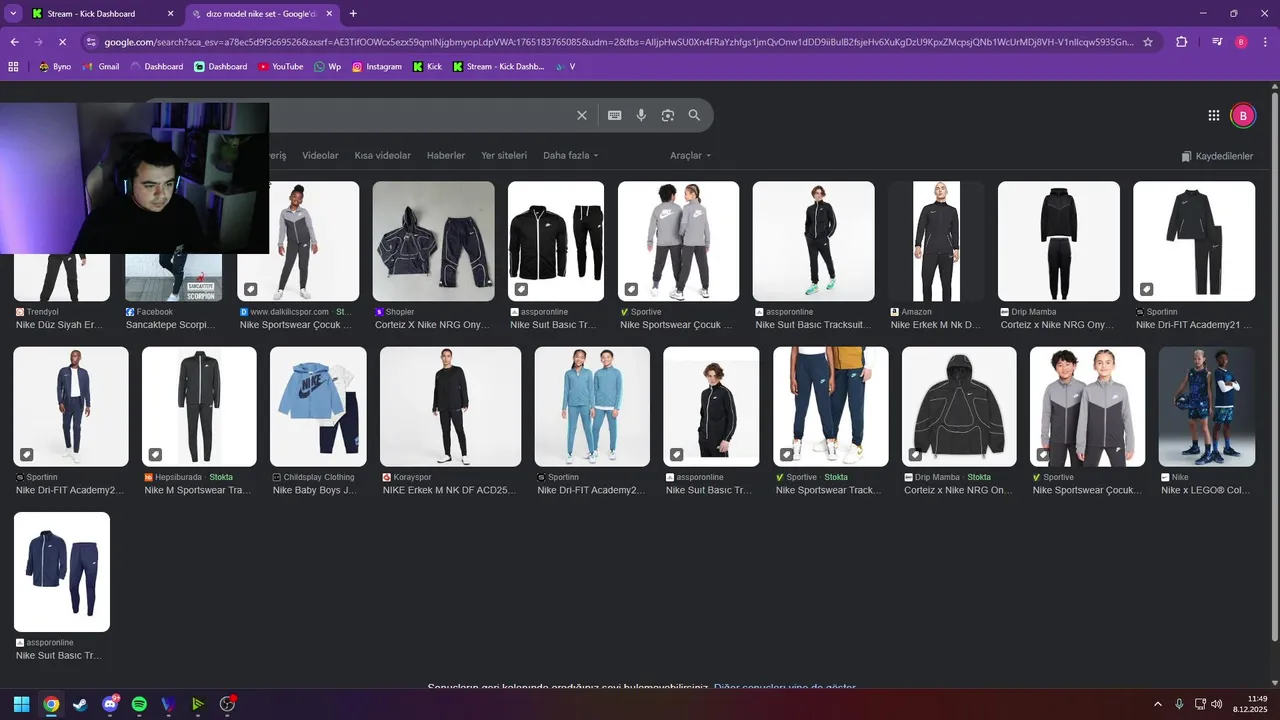The image size is (1280, 720).
Task: Open the Instagram bookmark
Action: pos(377,67)
